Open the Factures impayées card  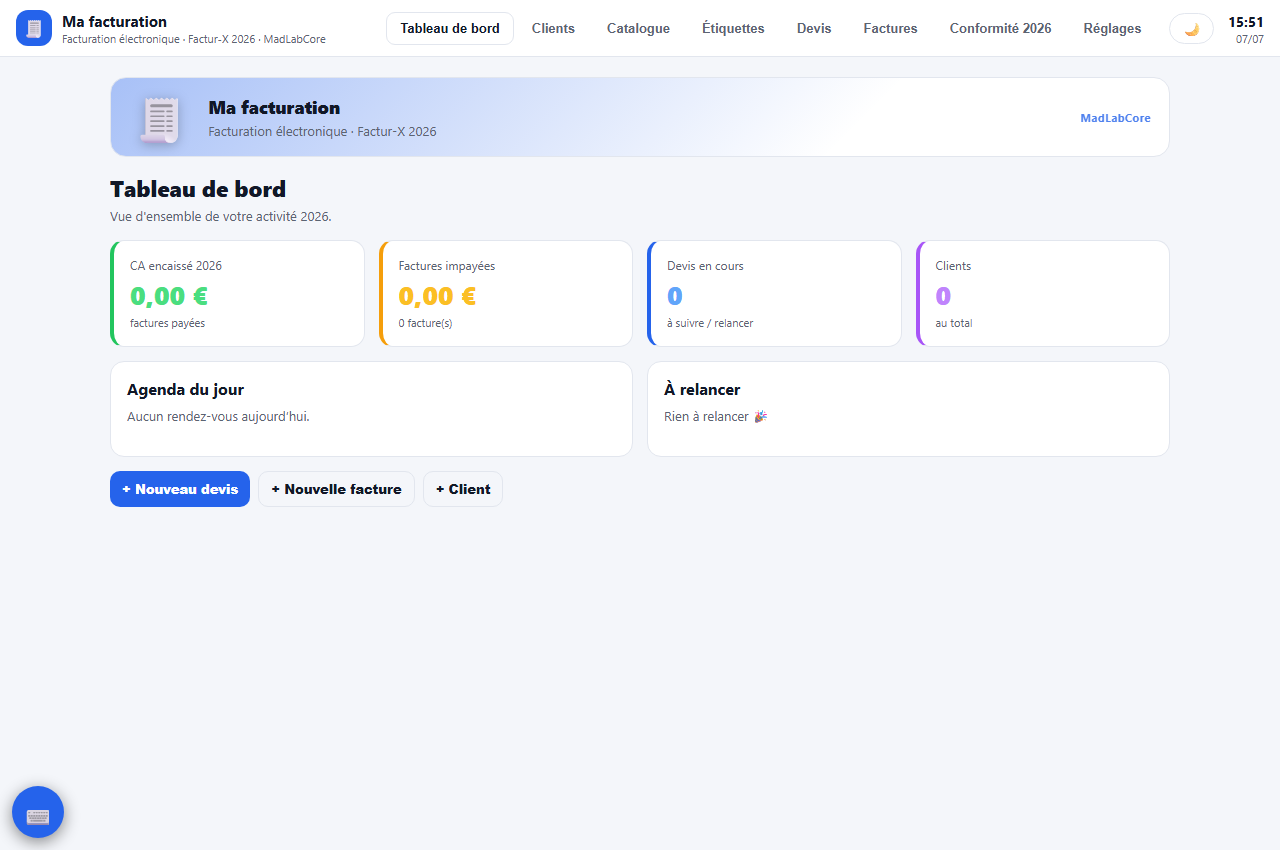point(506,293)
